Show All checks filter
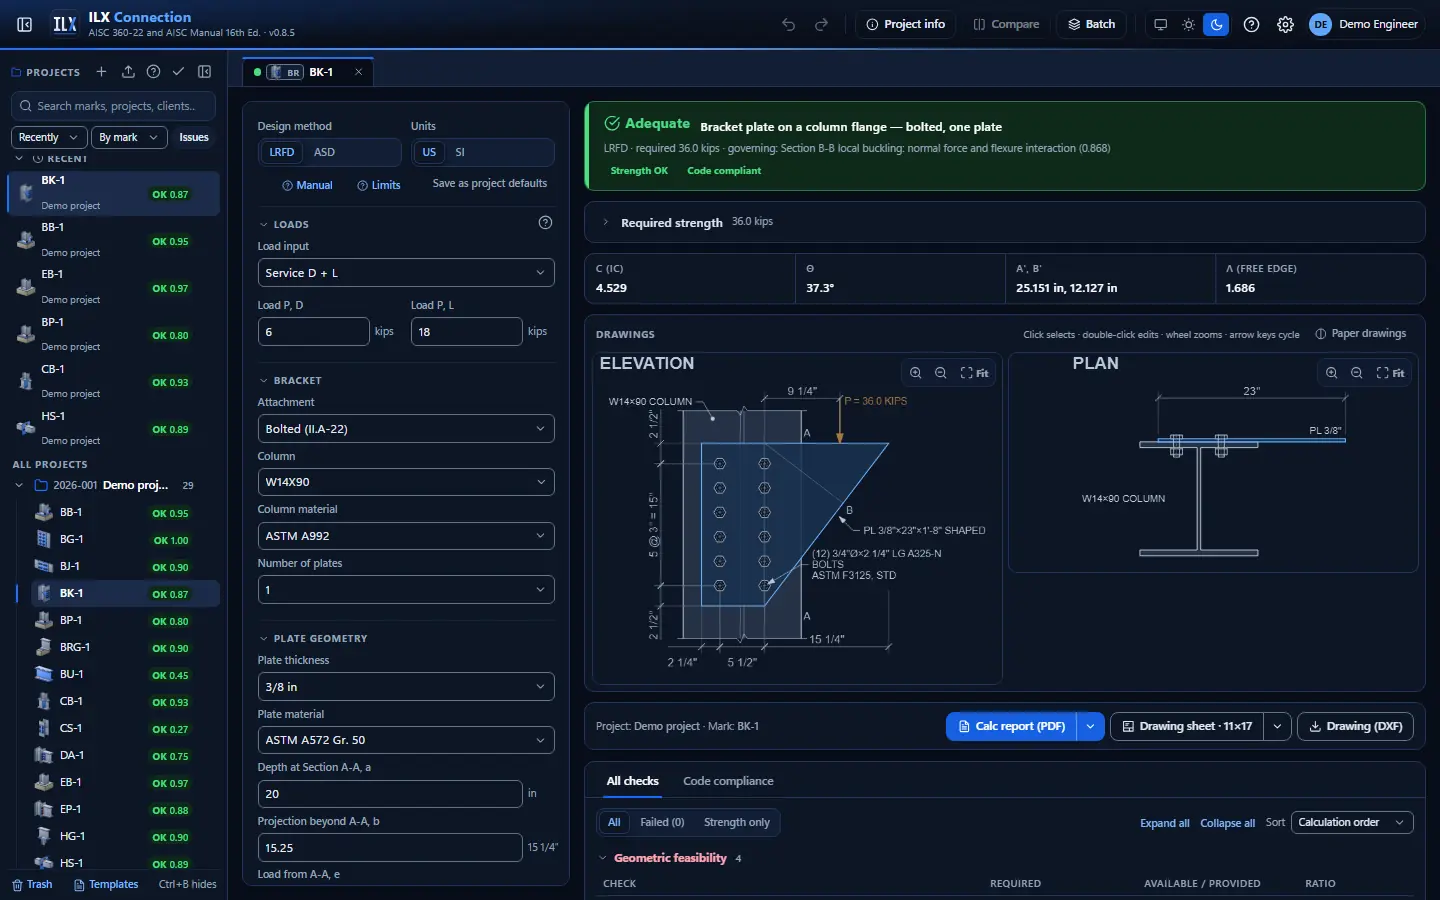 pos(614,822)
